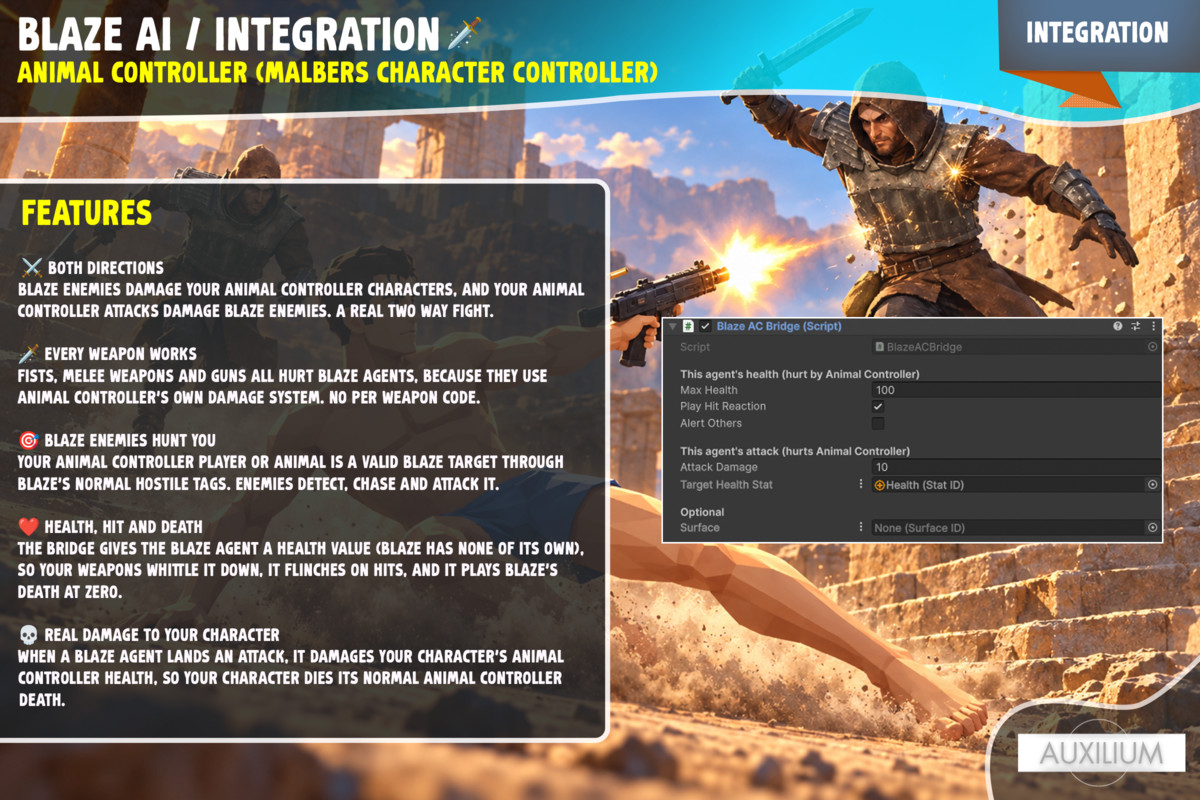Click the Play Hit Reaction label

tap(723, 406)
